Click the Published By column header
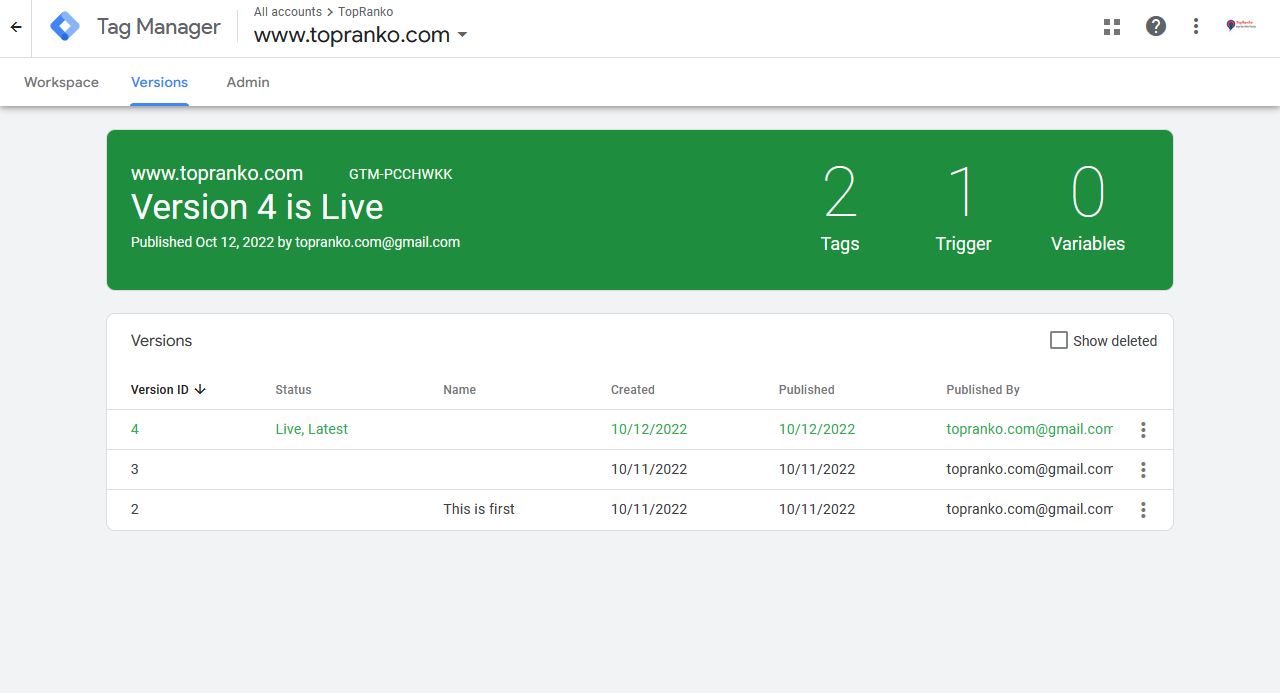This screenshot has width=1280, height=693. 983,390
